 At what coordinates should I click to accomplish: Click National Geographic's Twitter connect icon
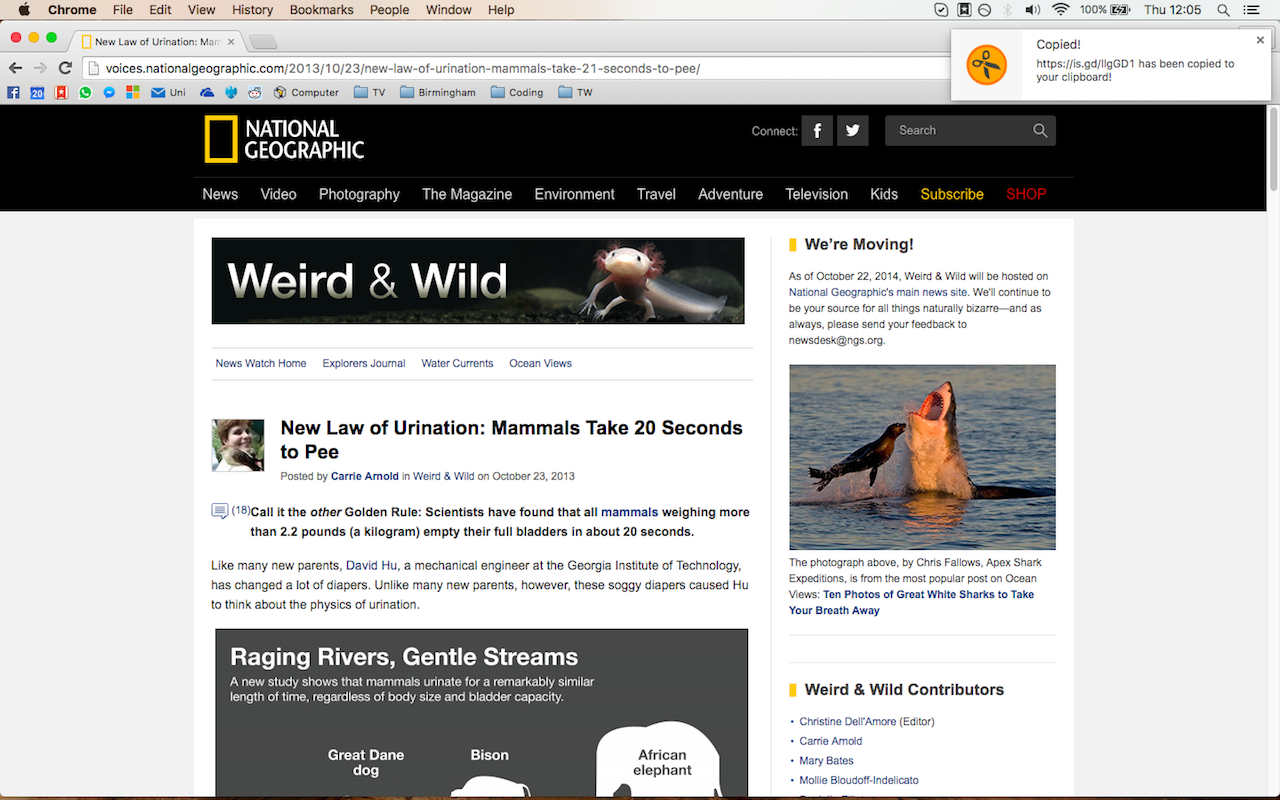852,130
